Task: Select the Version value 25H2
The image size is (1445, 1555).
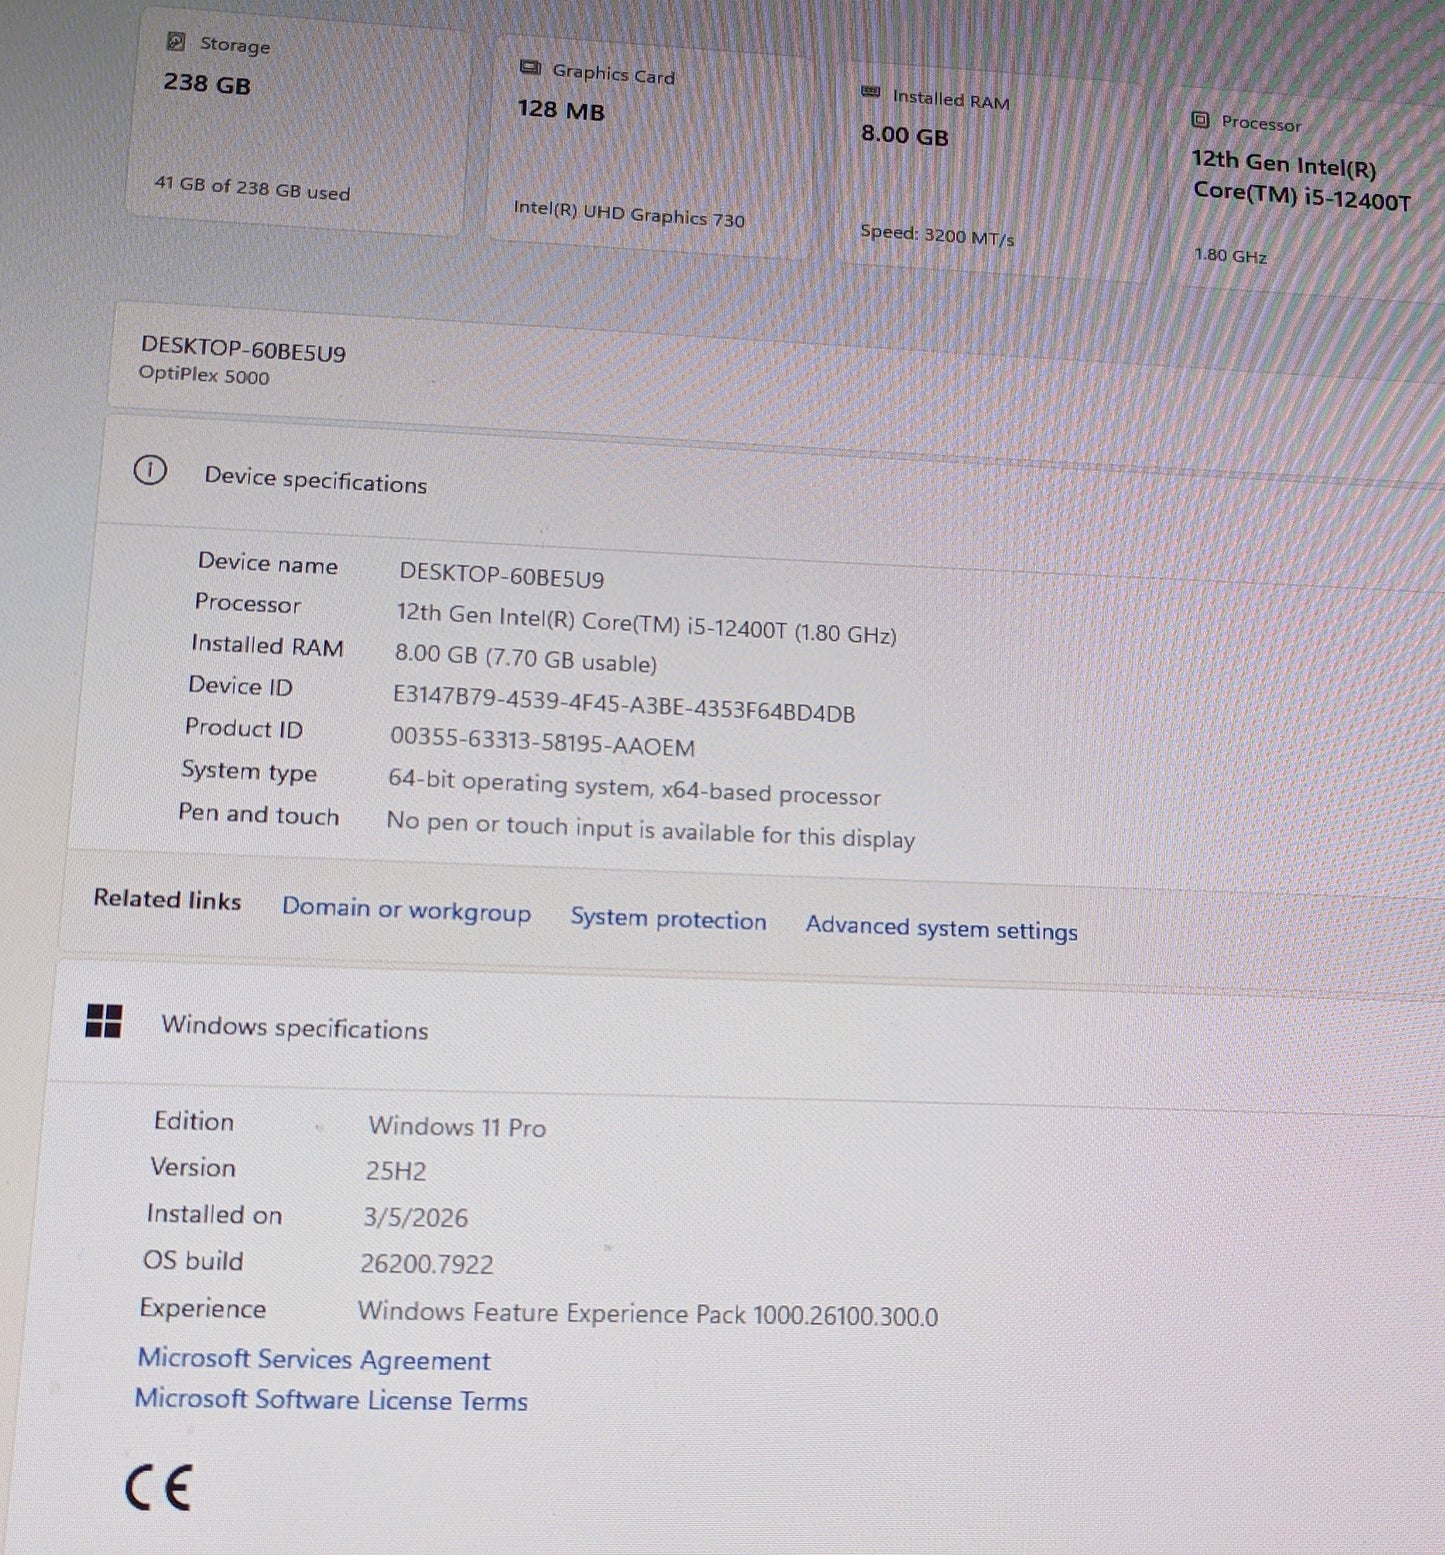Action: tap(396, 1171)
